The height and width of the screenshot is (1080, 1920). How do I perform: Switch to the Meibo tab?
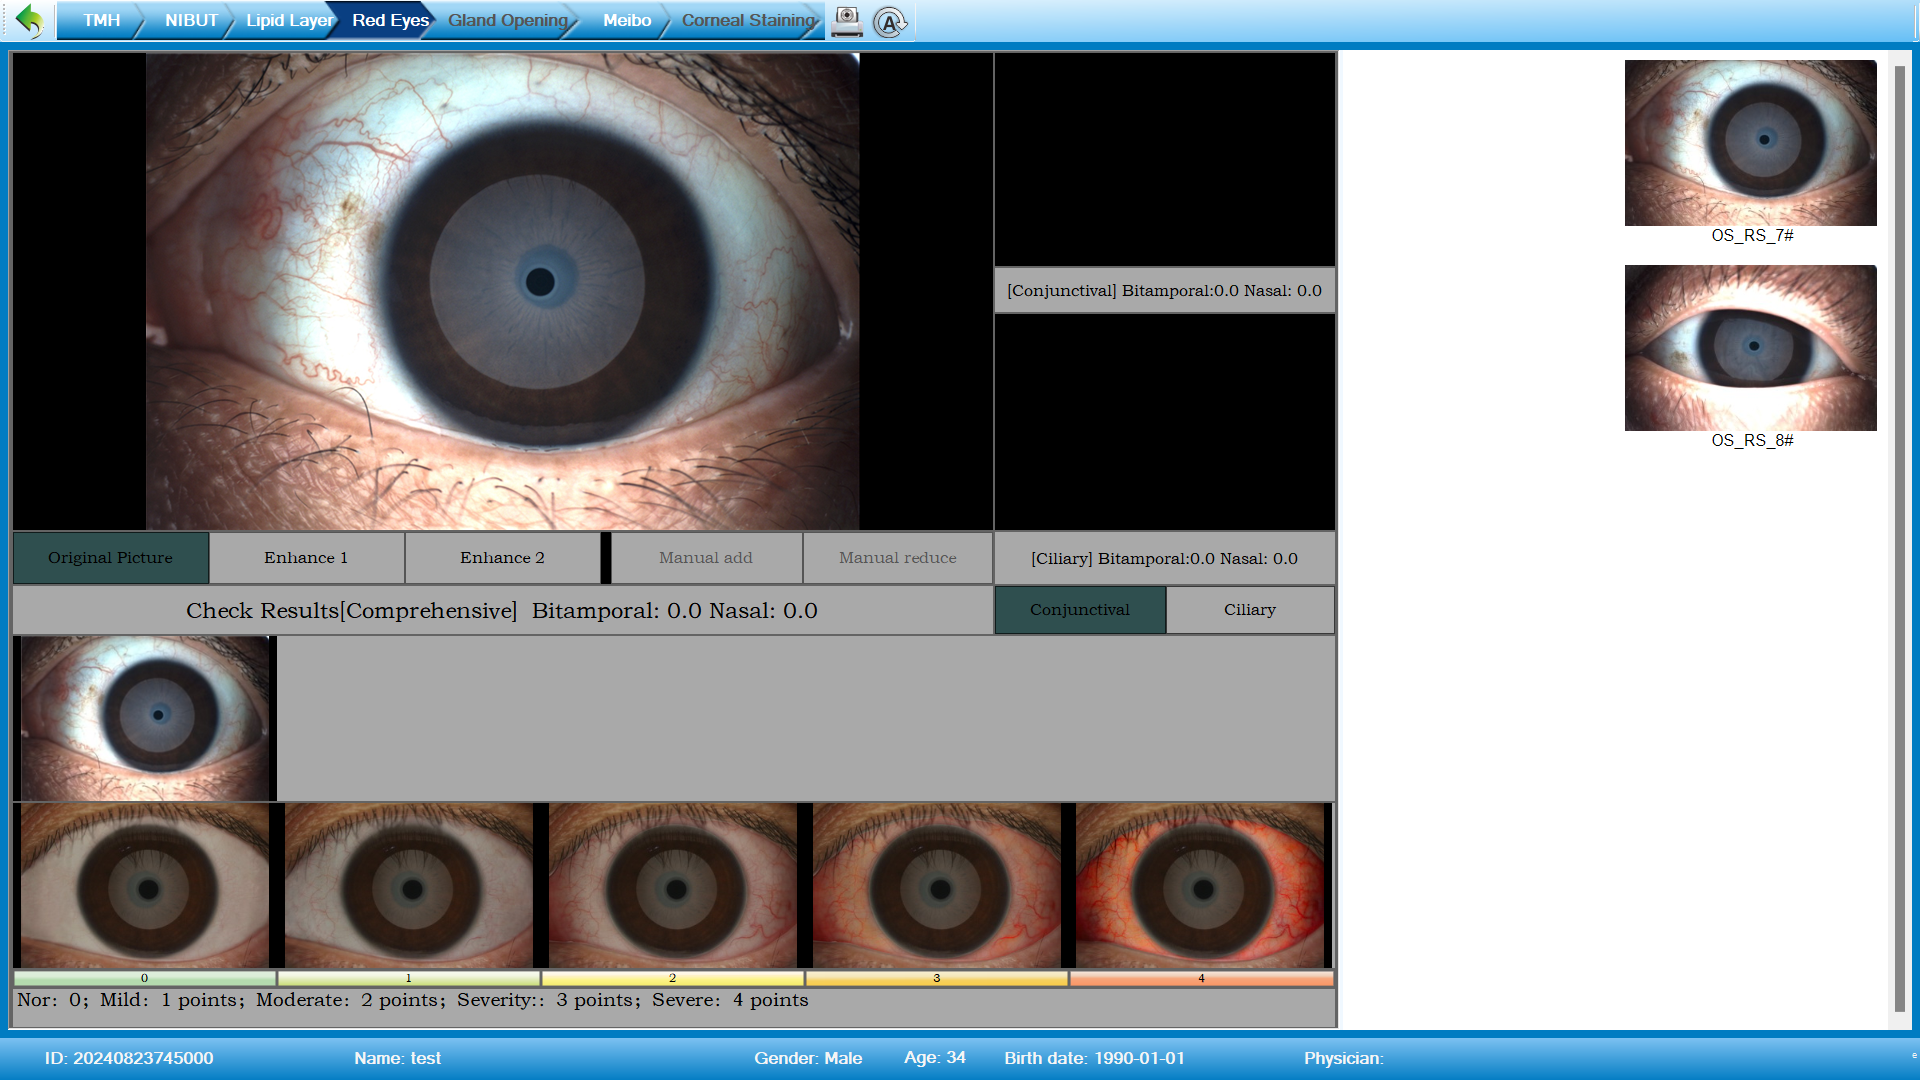tap(626, 19)
